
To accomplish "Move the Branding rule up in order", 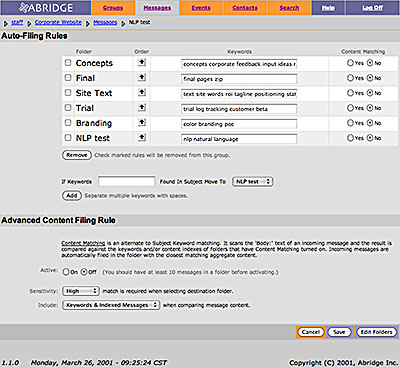I will (x=142, y=122).
